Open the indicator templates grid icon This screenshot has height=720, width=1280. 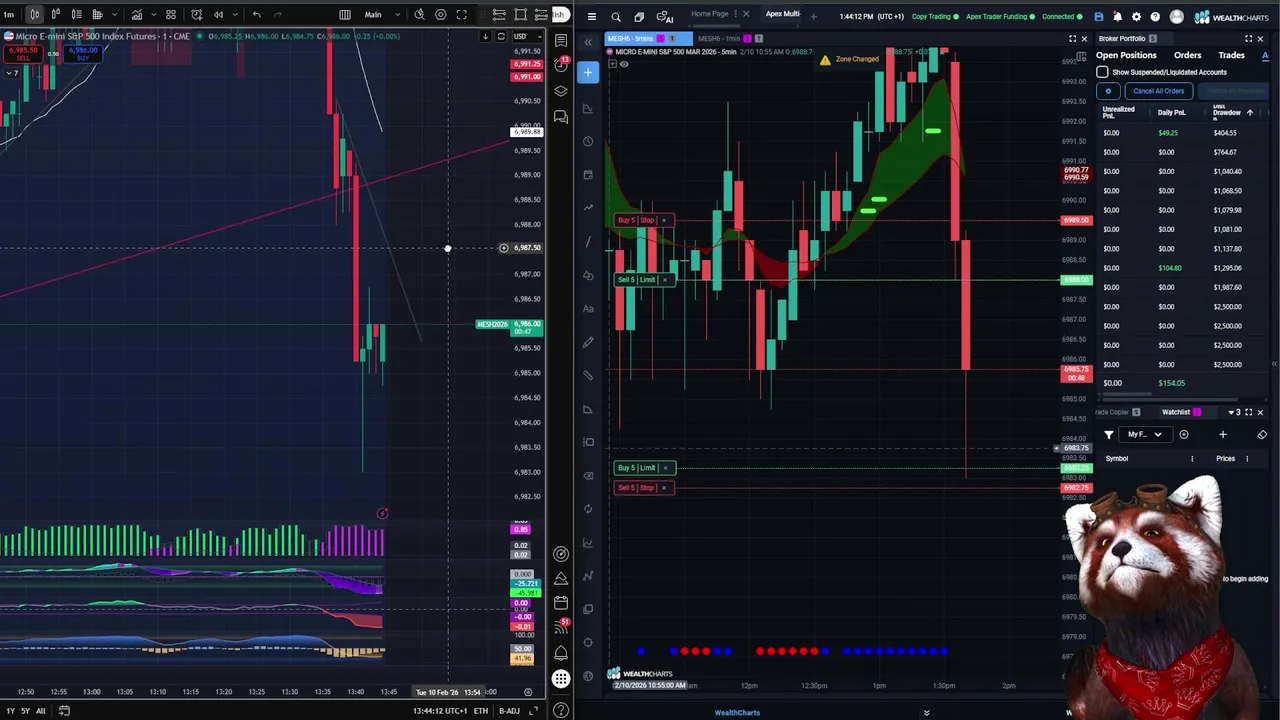(x=171, y=14)
